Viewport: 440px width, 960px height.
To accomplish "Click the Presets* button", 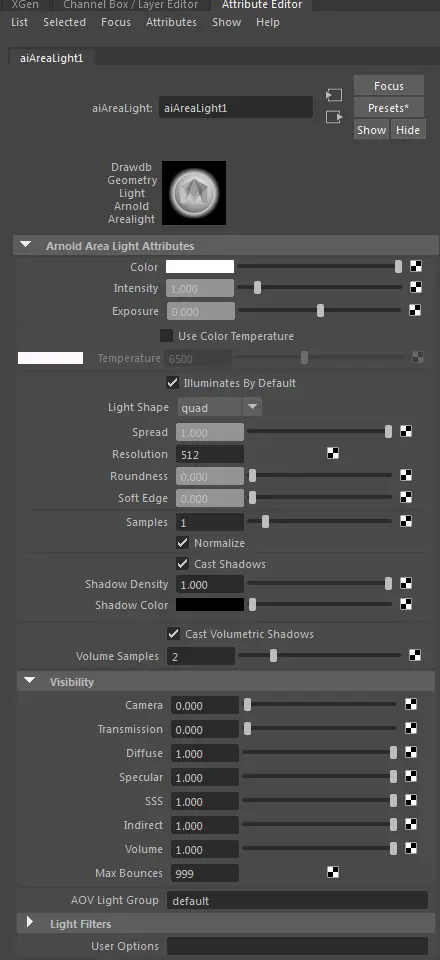I will click(x=389, y=108).
